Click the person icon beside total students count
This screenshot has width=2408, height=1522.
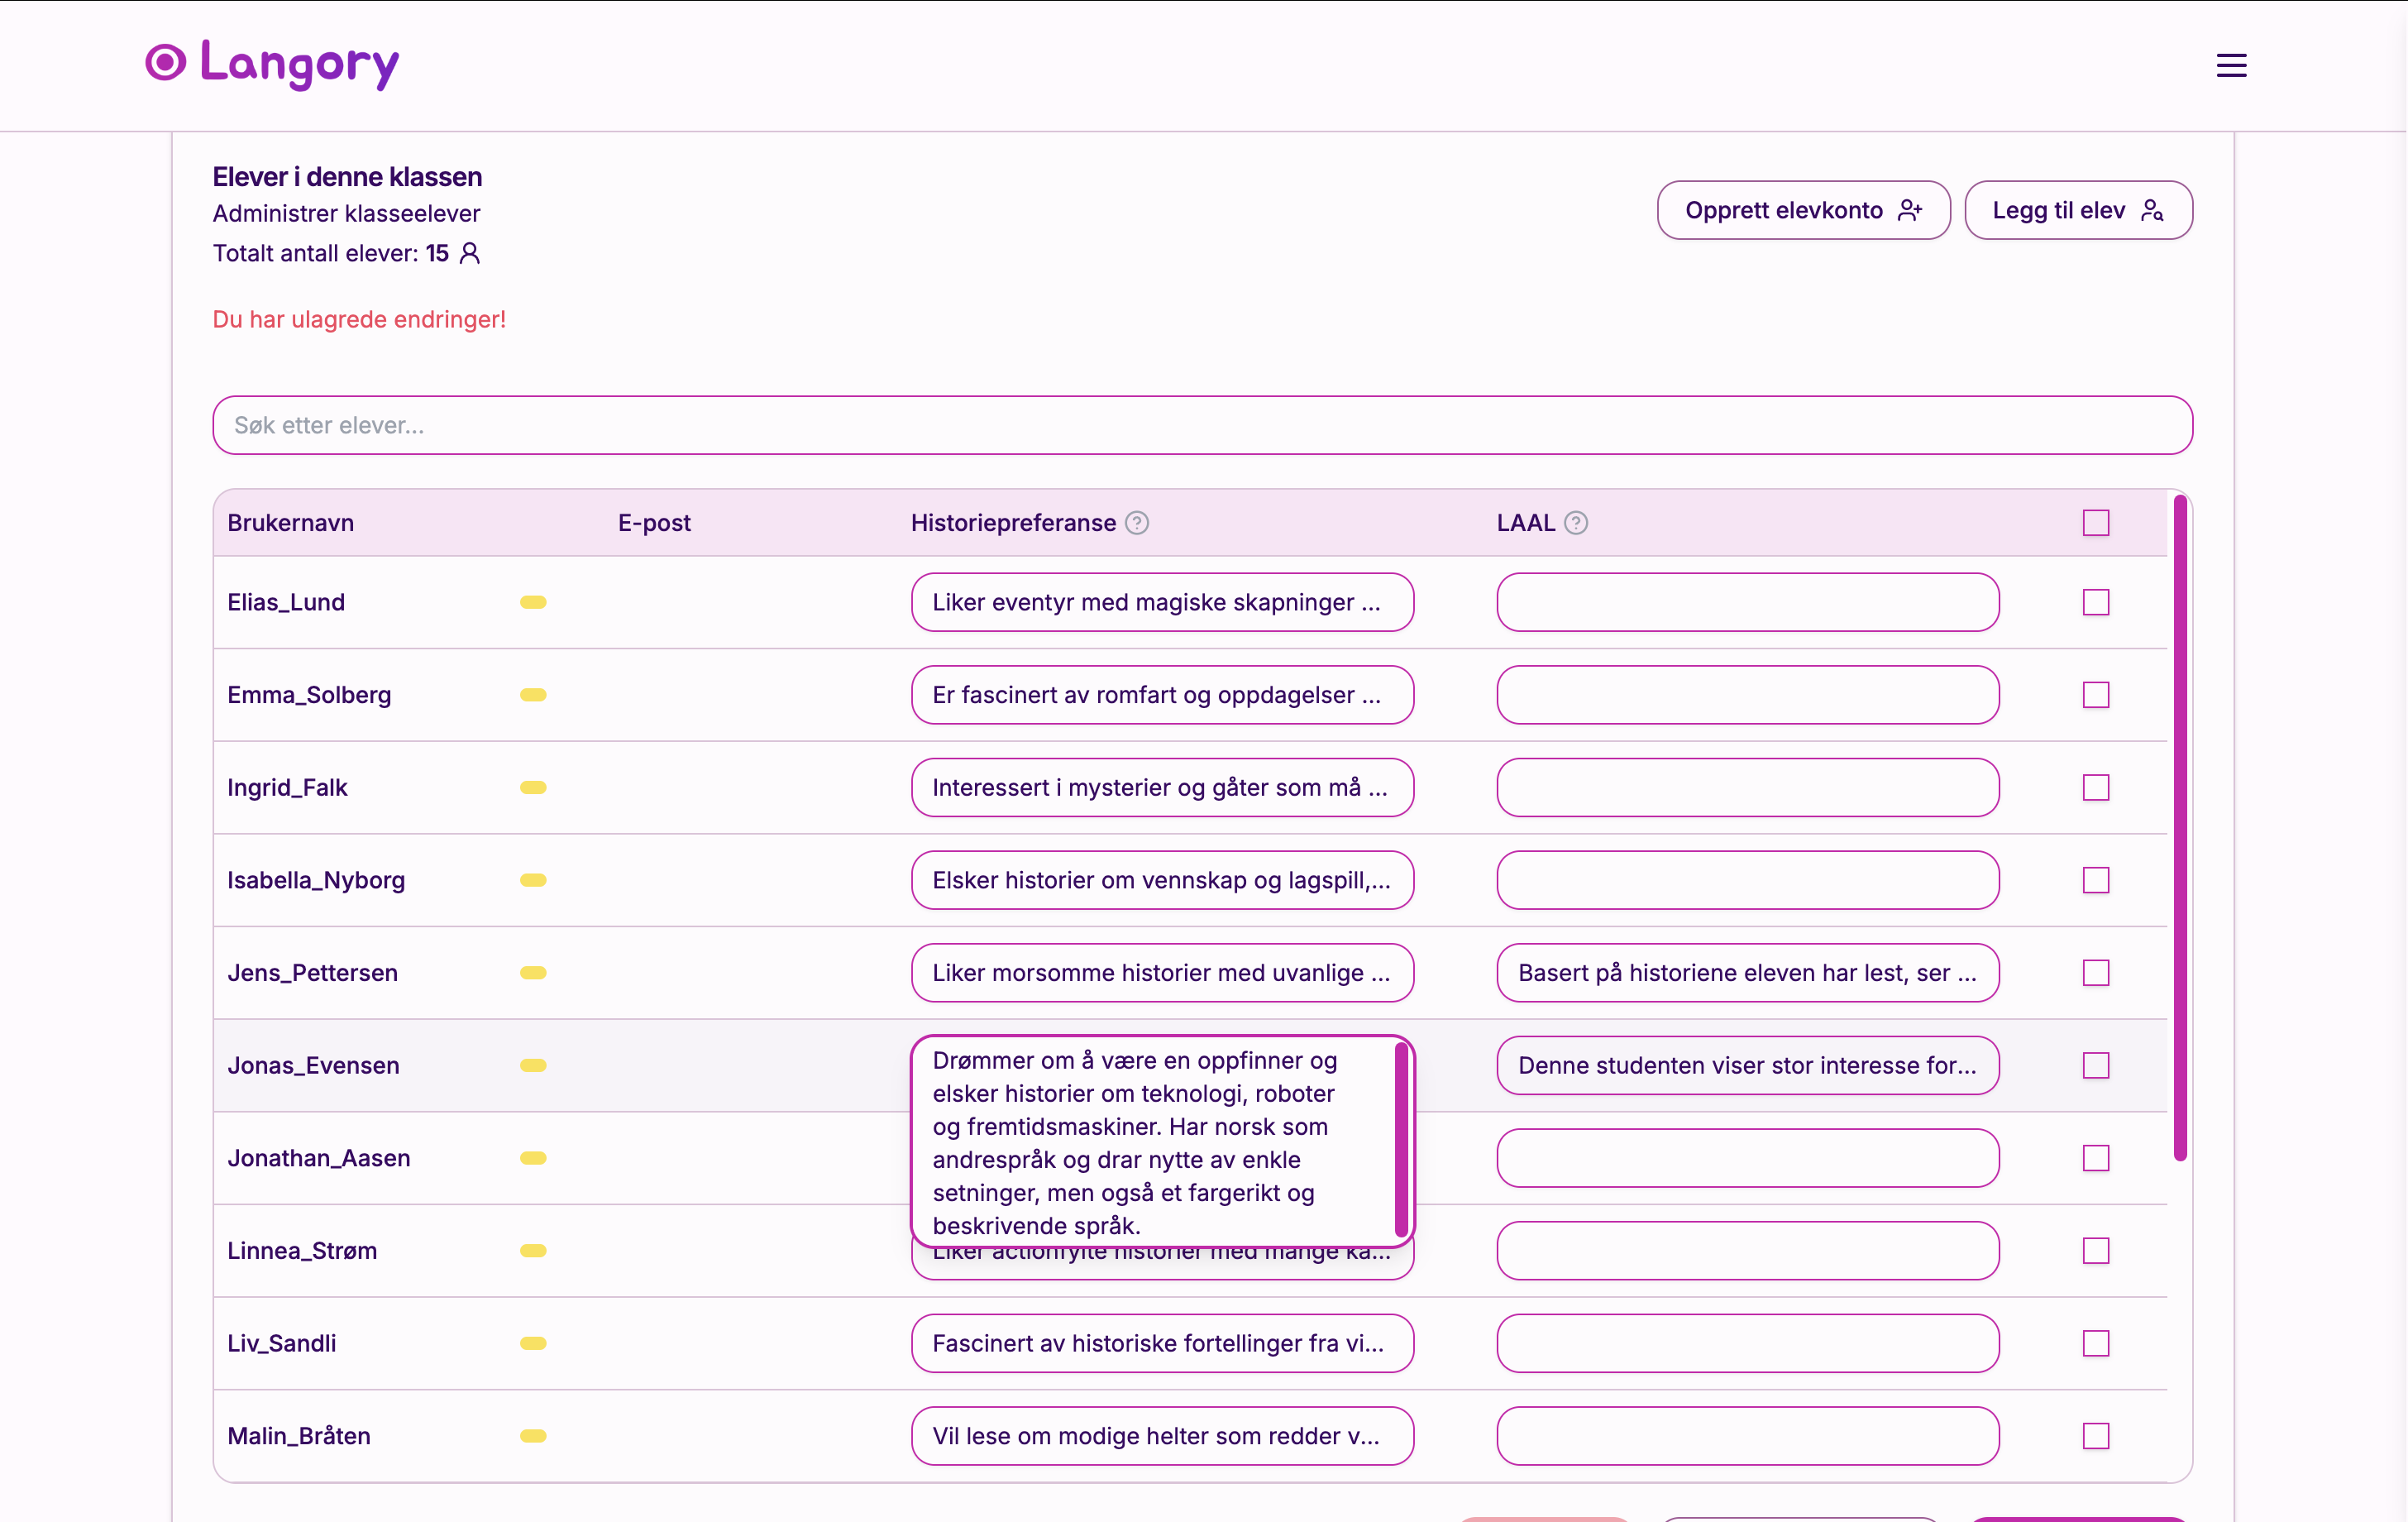pos(470,253)
